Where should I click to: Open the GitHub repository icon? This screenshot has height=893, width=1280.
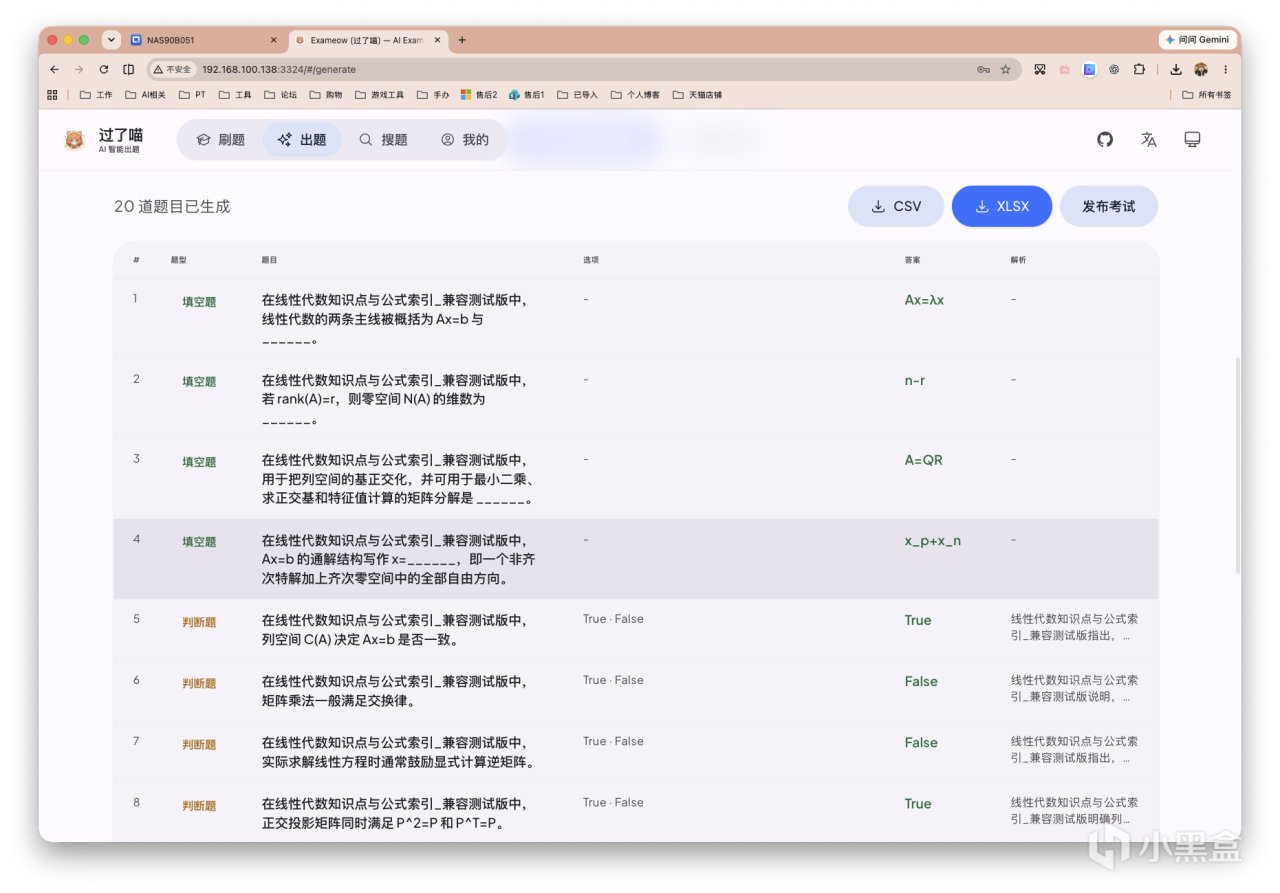click(1105, 140)
